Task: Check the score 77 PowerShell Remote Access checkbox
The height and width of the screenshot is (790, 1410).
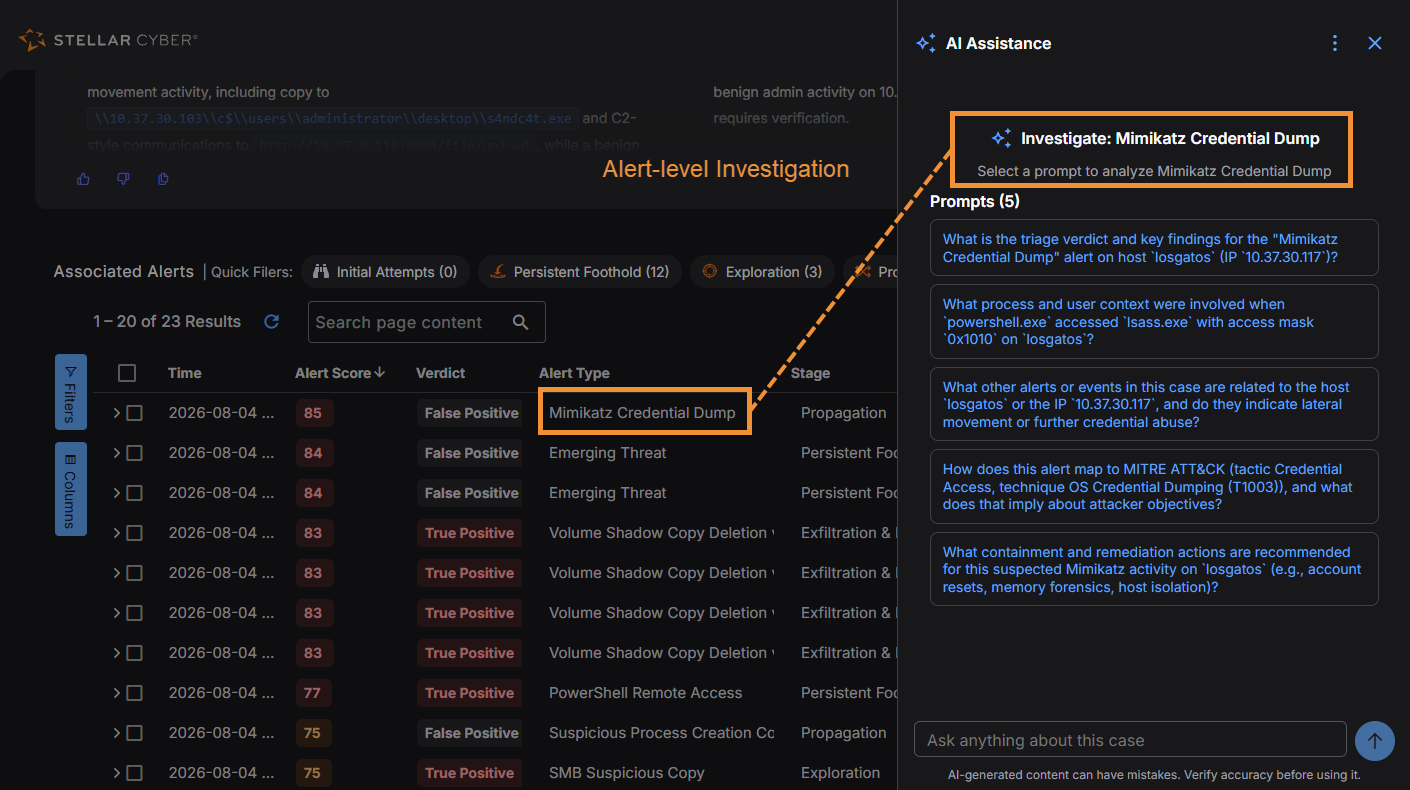Action: [x=135, y=693]
